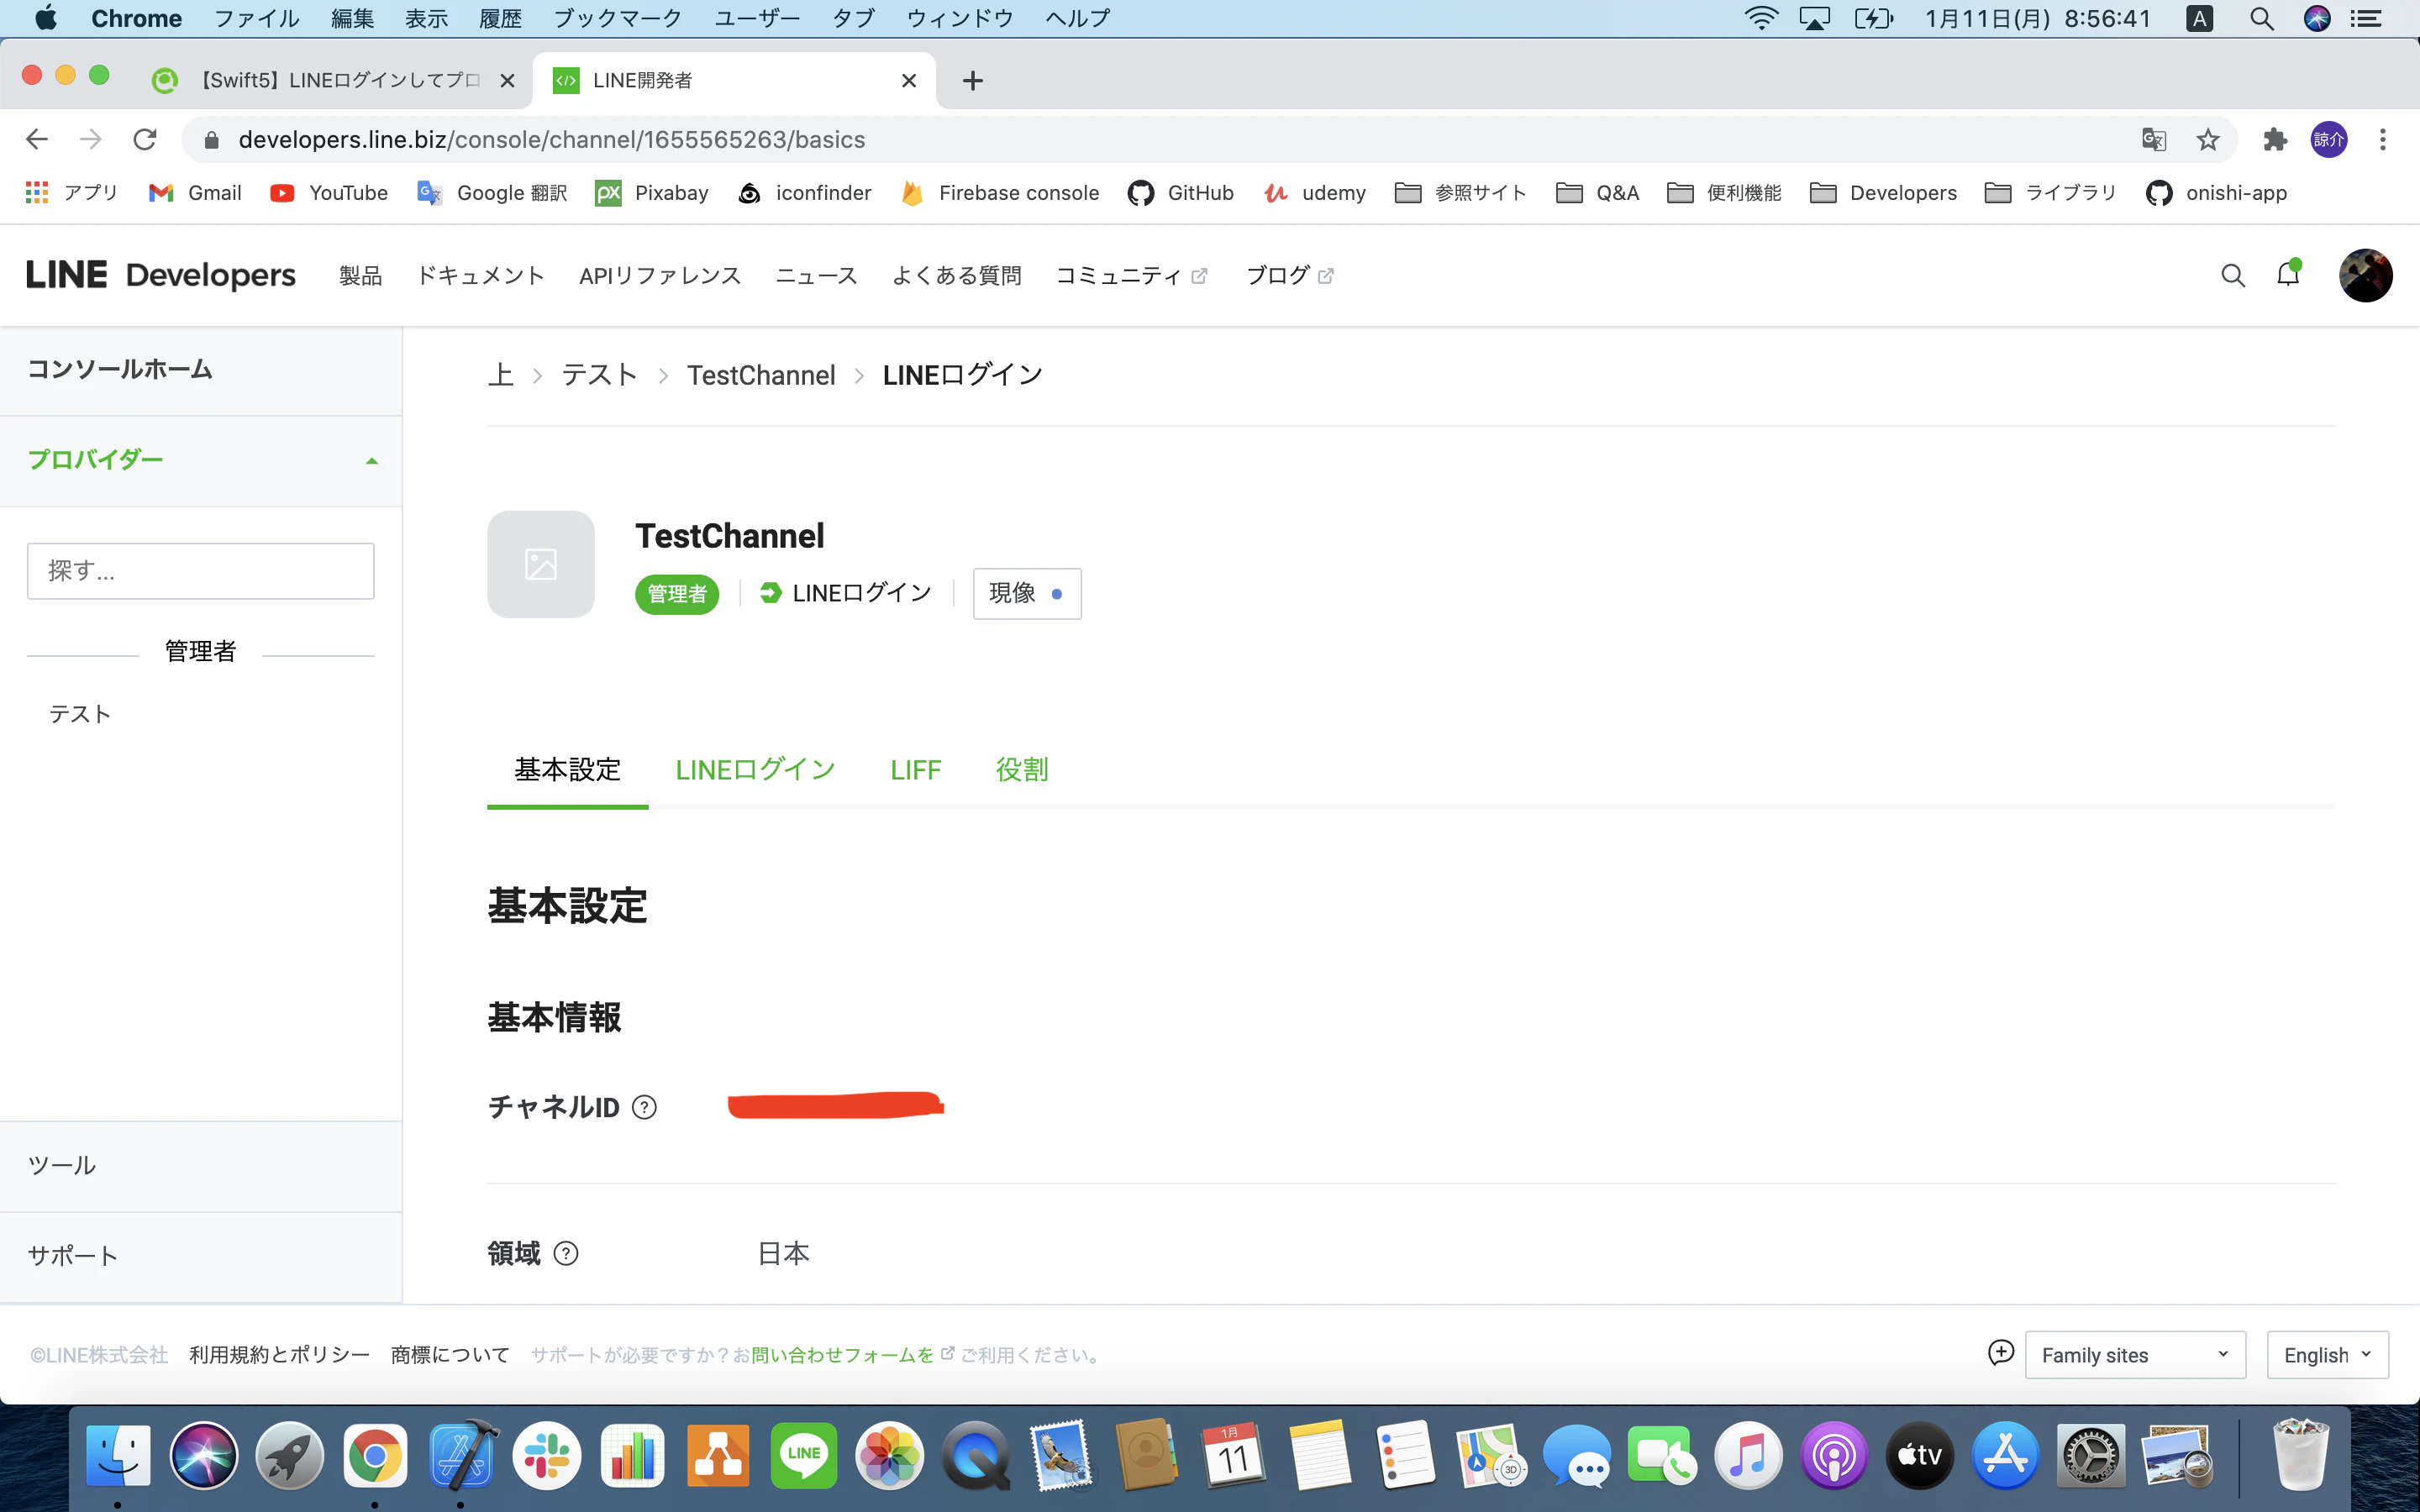2420x1512 pixels.
Task: Open the Family sites dropdown
Action: 2135,1355
